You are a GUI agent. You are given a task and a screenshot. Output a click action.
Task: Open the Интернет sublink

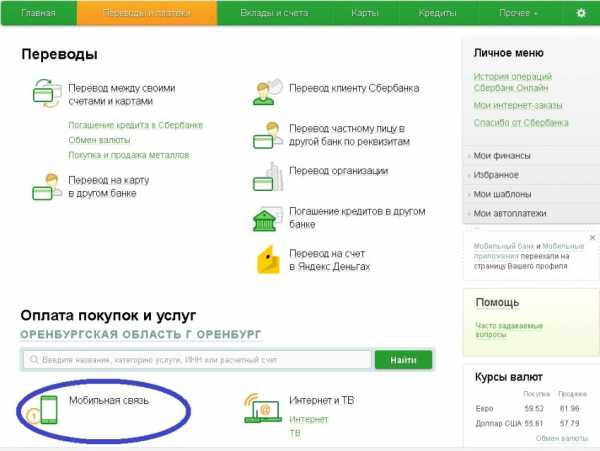308,419
